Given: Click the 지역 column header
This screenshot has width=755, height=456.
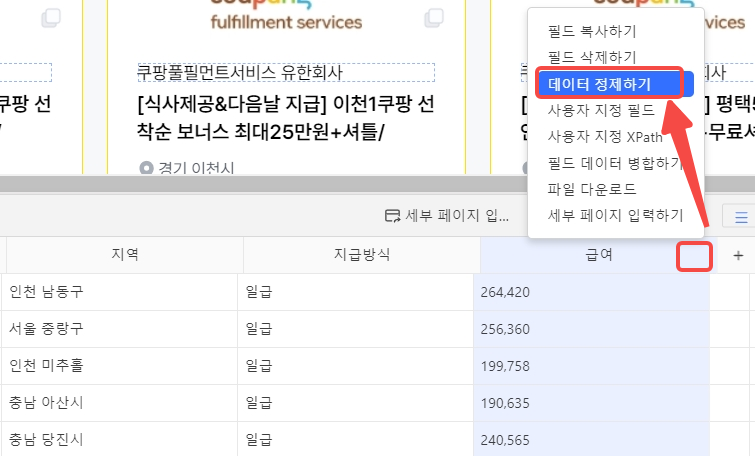Looking at the screenshot, I should [x=124, y=256].
